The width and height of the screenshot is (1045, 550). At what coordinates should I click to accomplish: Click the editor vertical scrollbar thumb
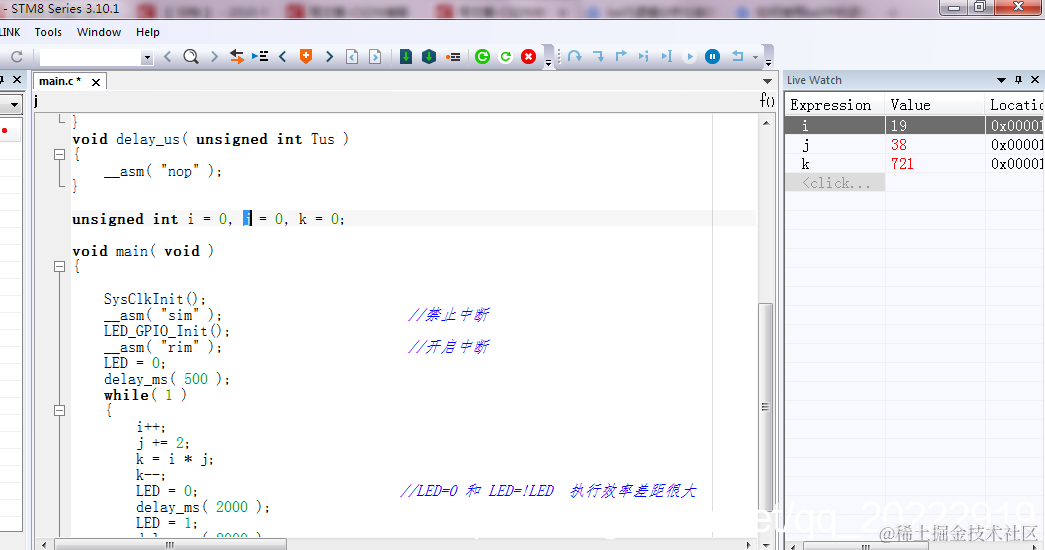(766, 407)
